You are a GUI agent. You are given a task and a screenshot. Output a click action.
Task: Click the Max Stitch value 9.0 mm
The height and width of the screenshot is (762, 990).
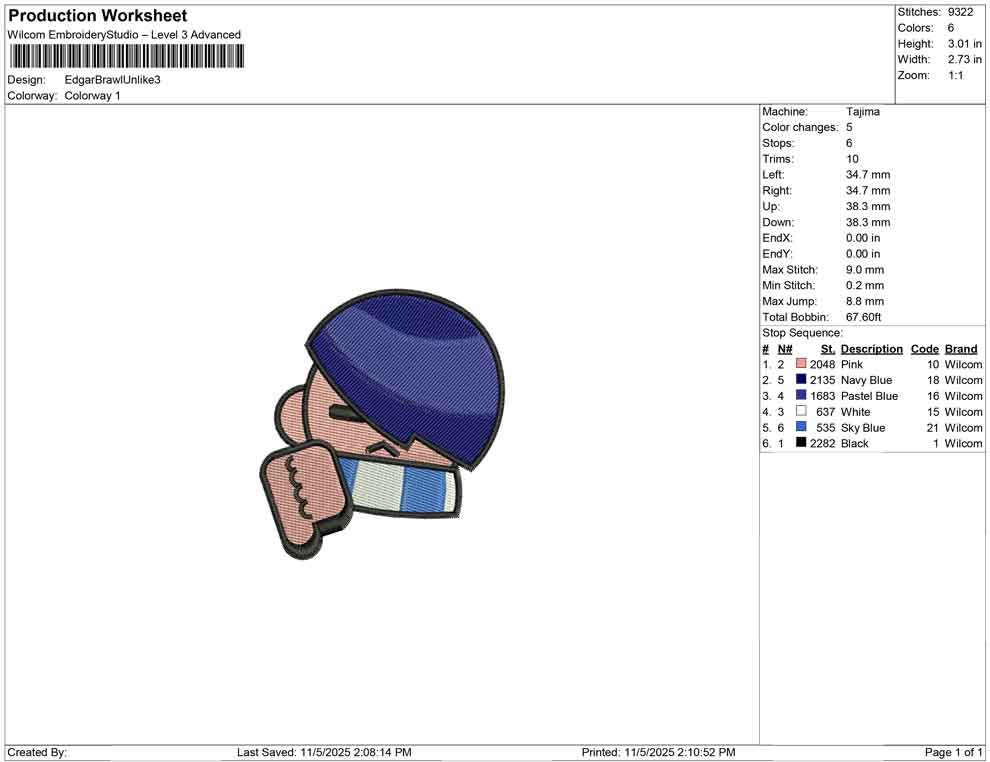click(x=865, y=270)
